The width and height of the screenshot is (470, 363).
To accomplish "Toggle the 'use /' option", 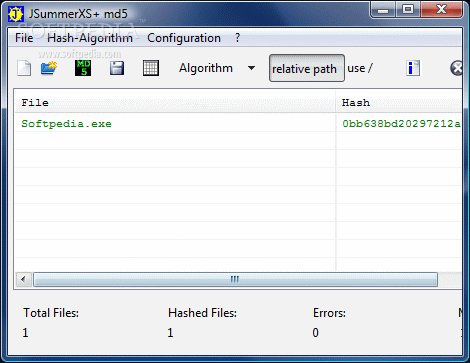I will pos(360,68).
